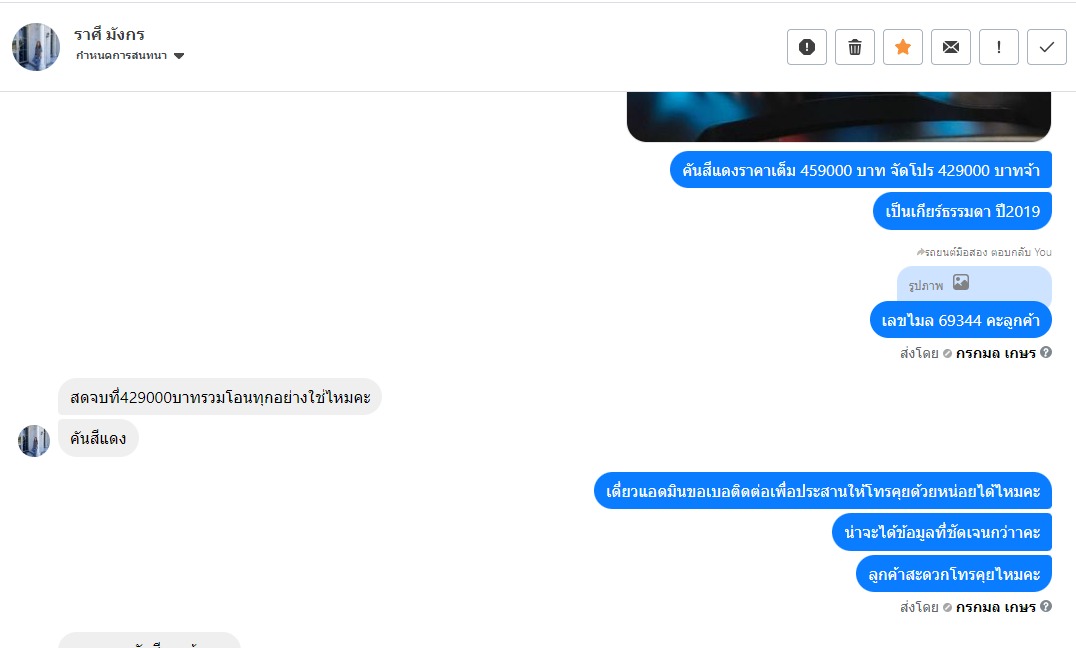Toggle the orange star follow-up icon
The width and height of the screenshot is (1076, 648).
902,47
